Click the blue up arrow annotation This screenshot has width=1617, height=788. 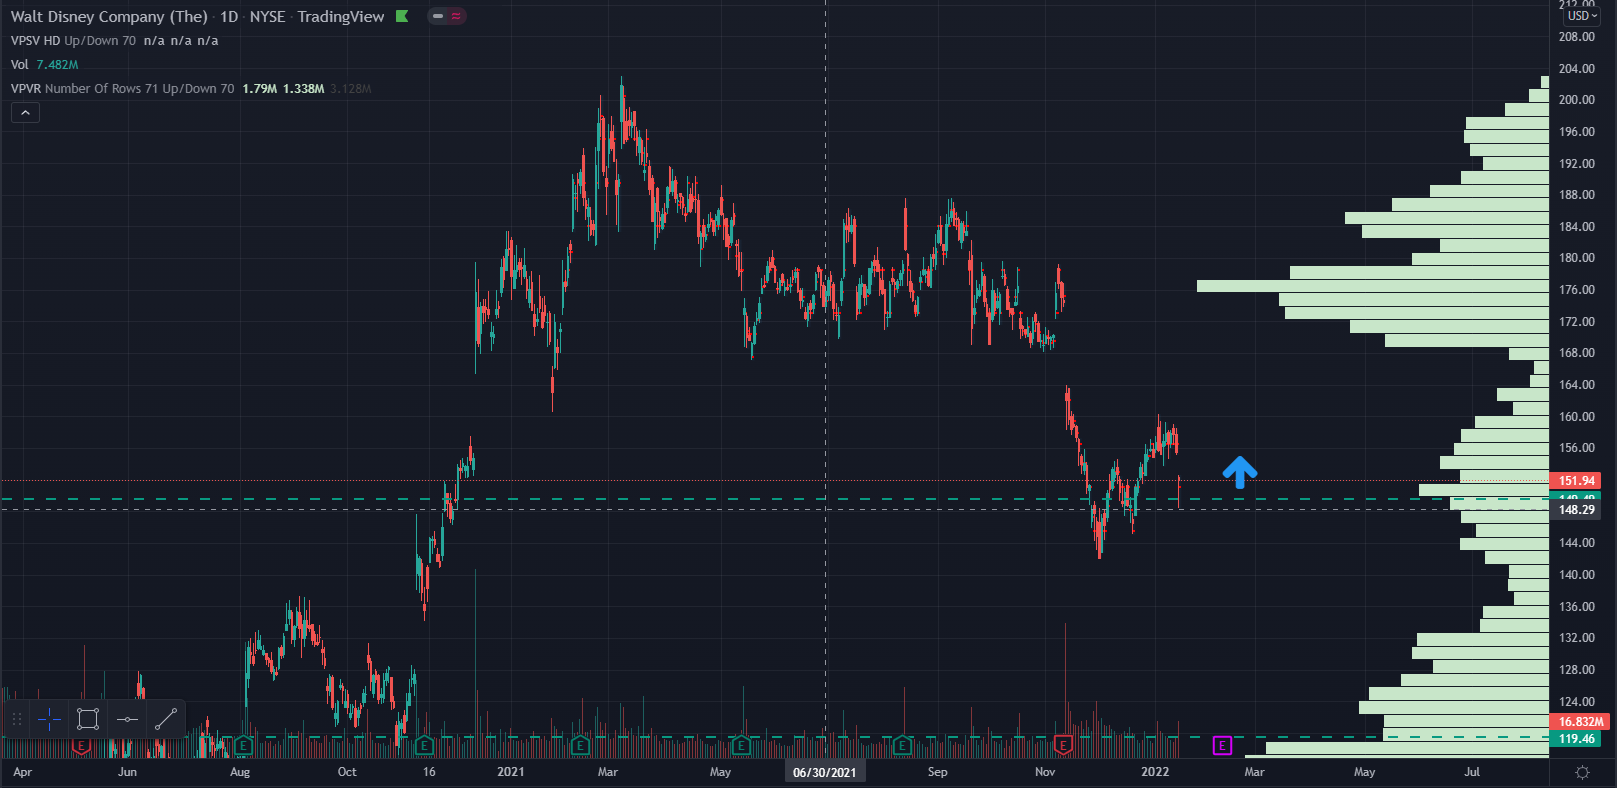[1240, 472]
